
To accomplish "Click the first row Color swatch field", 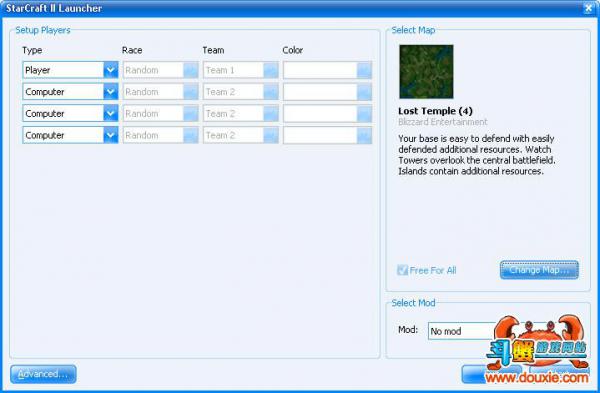I will 320,70.
